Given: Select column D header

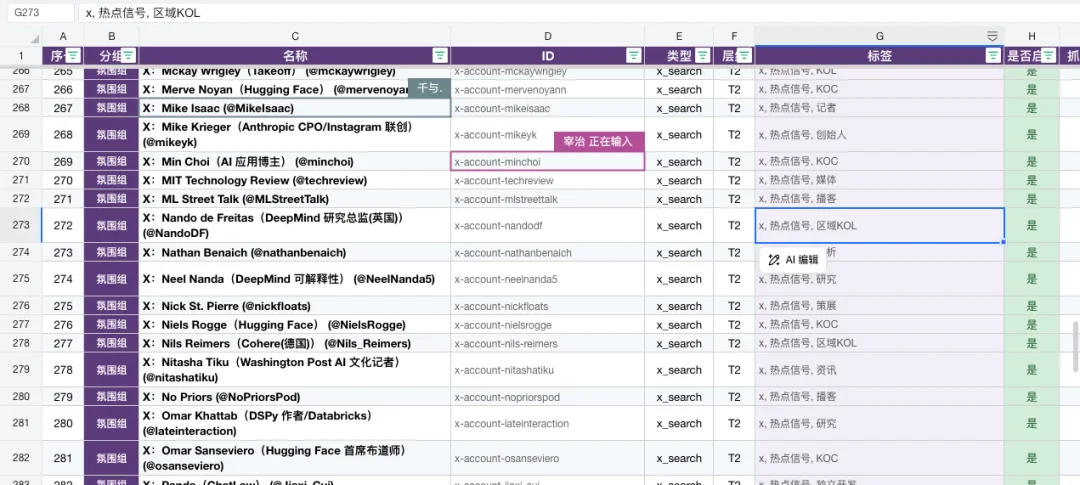Looking at the screenshot, I should pyautogui.click(x=548, y=37).
